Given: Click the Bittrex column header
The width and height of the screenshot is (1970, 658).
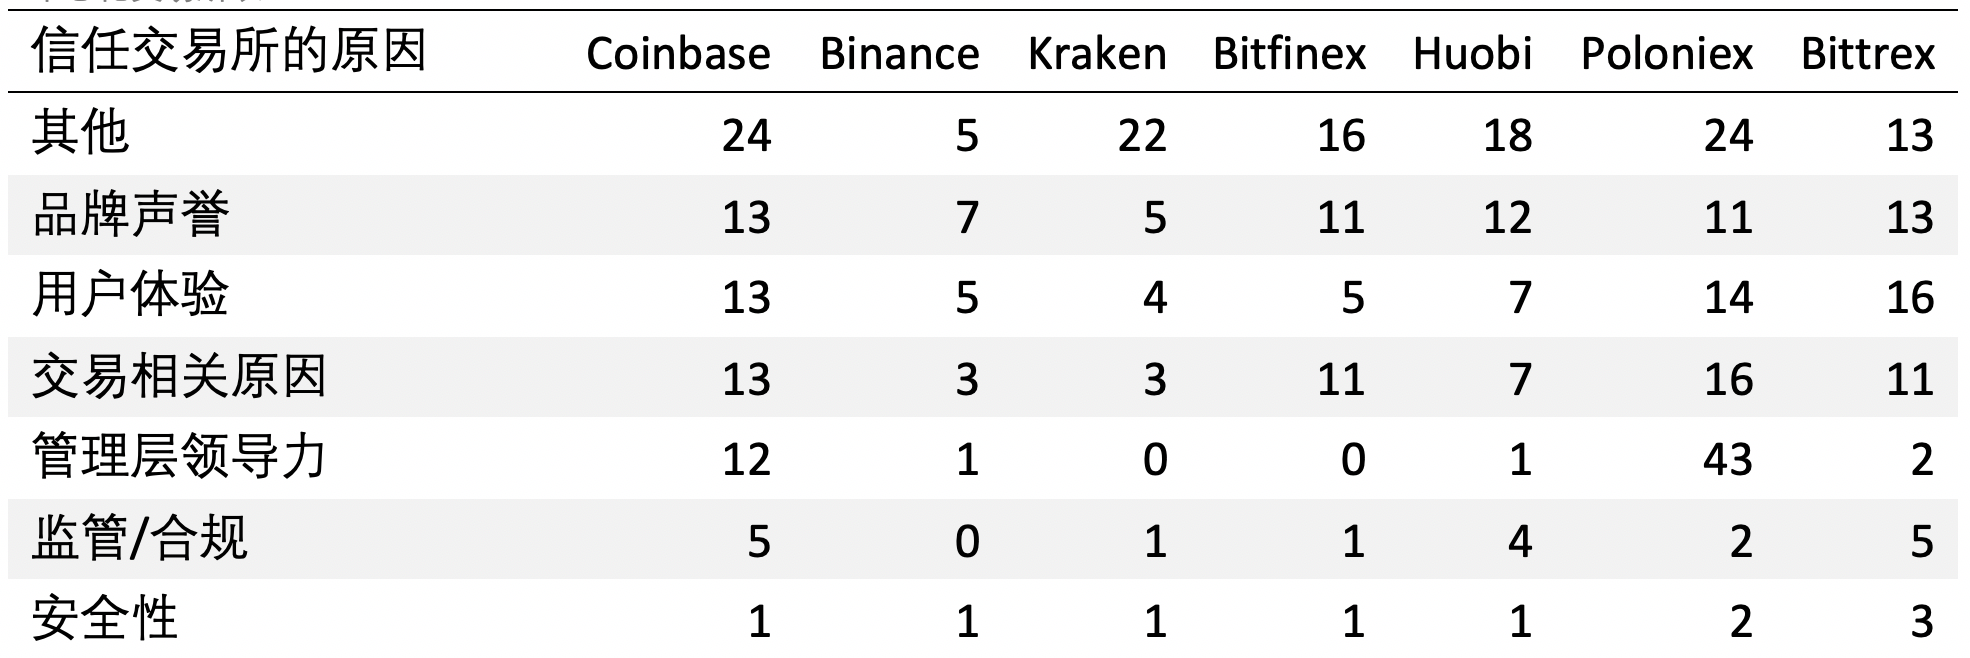Looking at the screenshot, I should click(x=1868, y=54).
